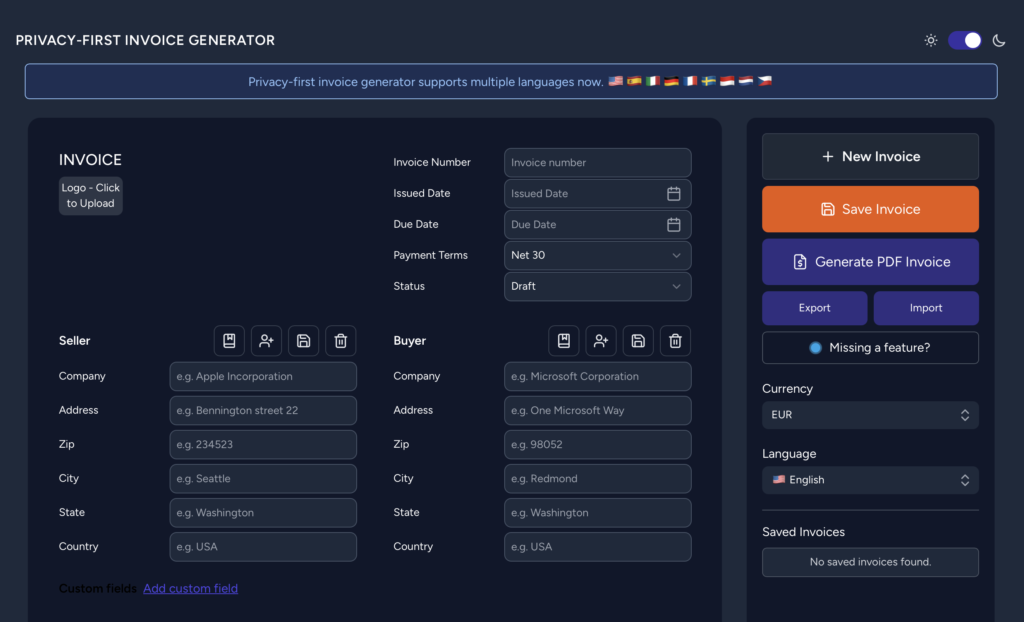Click the sun light-mode icon
The height and width of the screenshot is (622, 1024).
click(931, 40)
